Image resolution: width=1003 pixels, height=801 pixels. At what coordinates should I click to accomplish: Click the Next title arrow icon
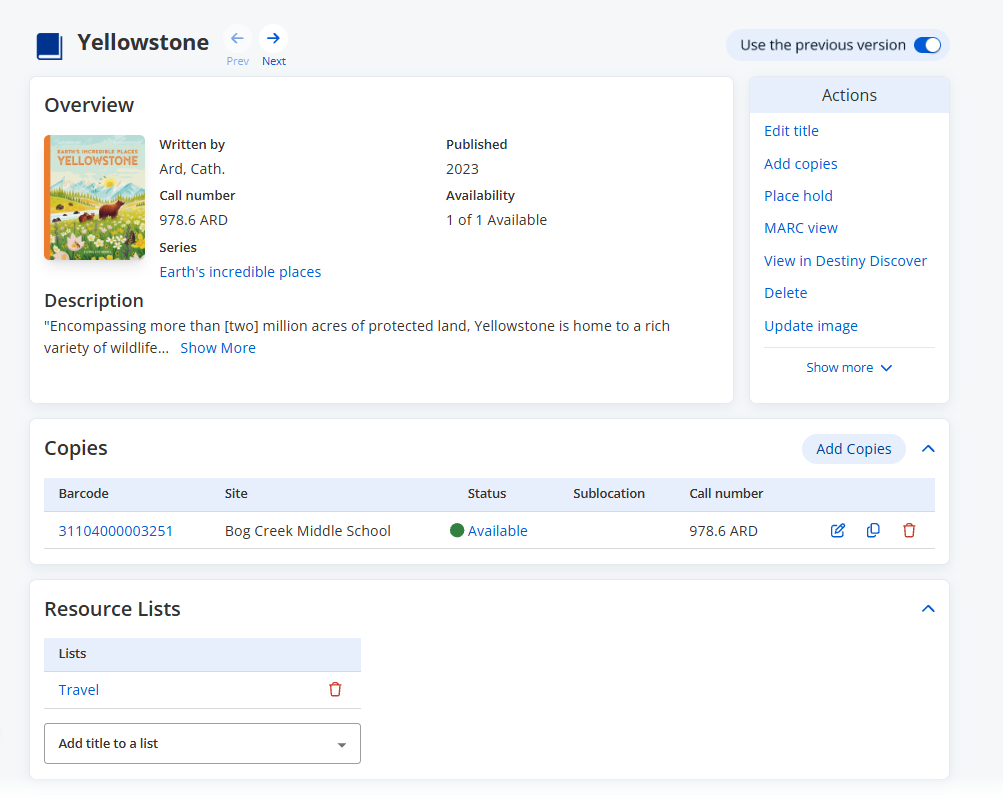tap(273, 39)
